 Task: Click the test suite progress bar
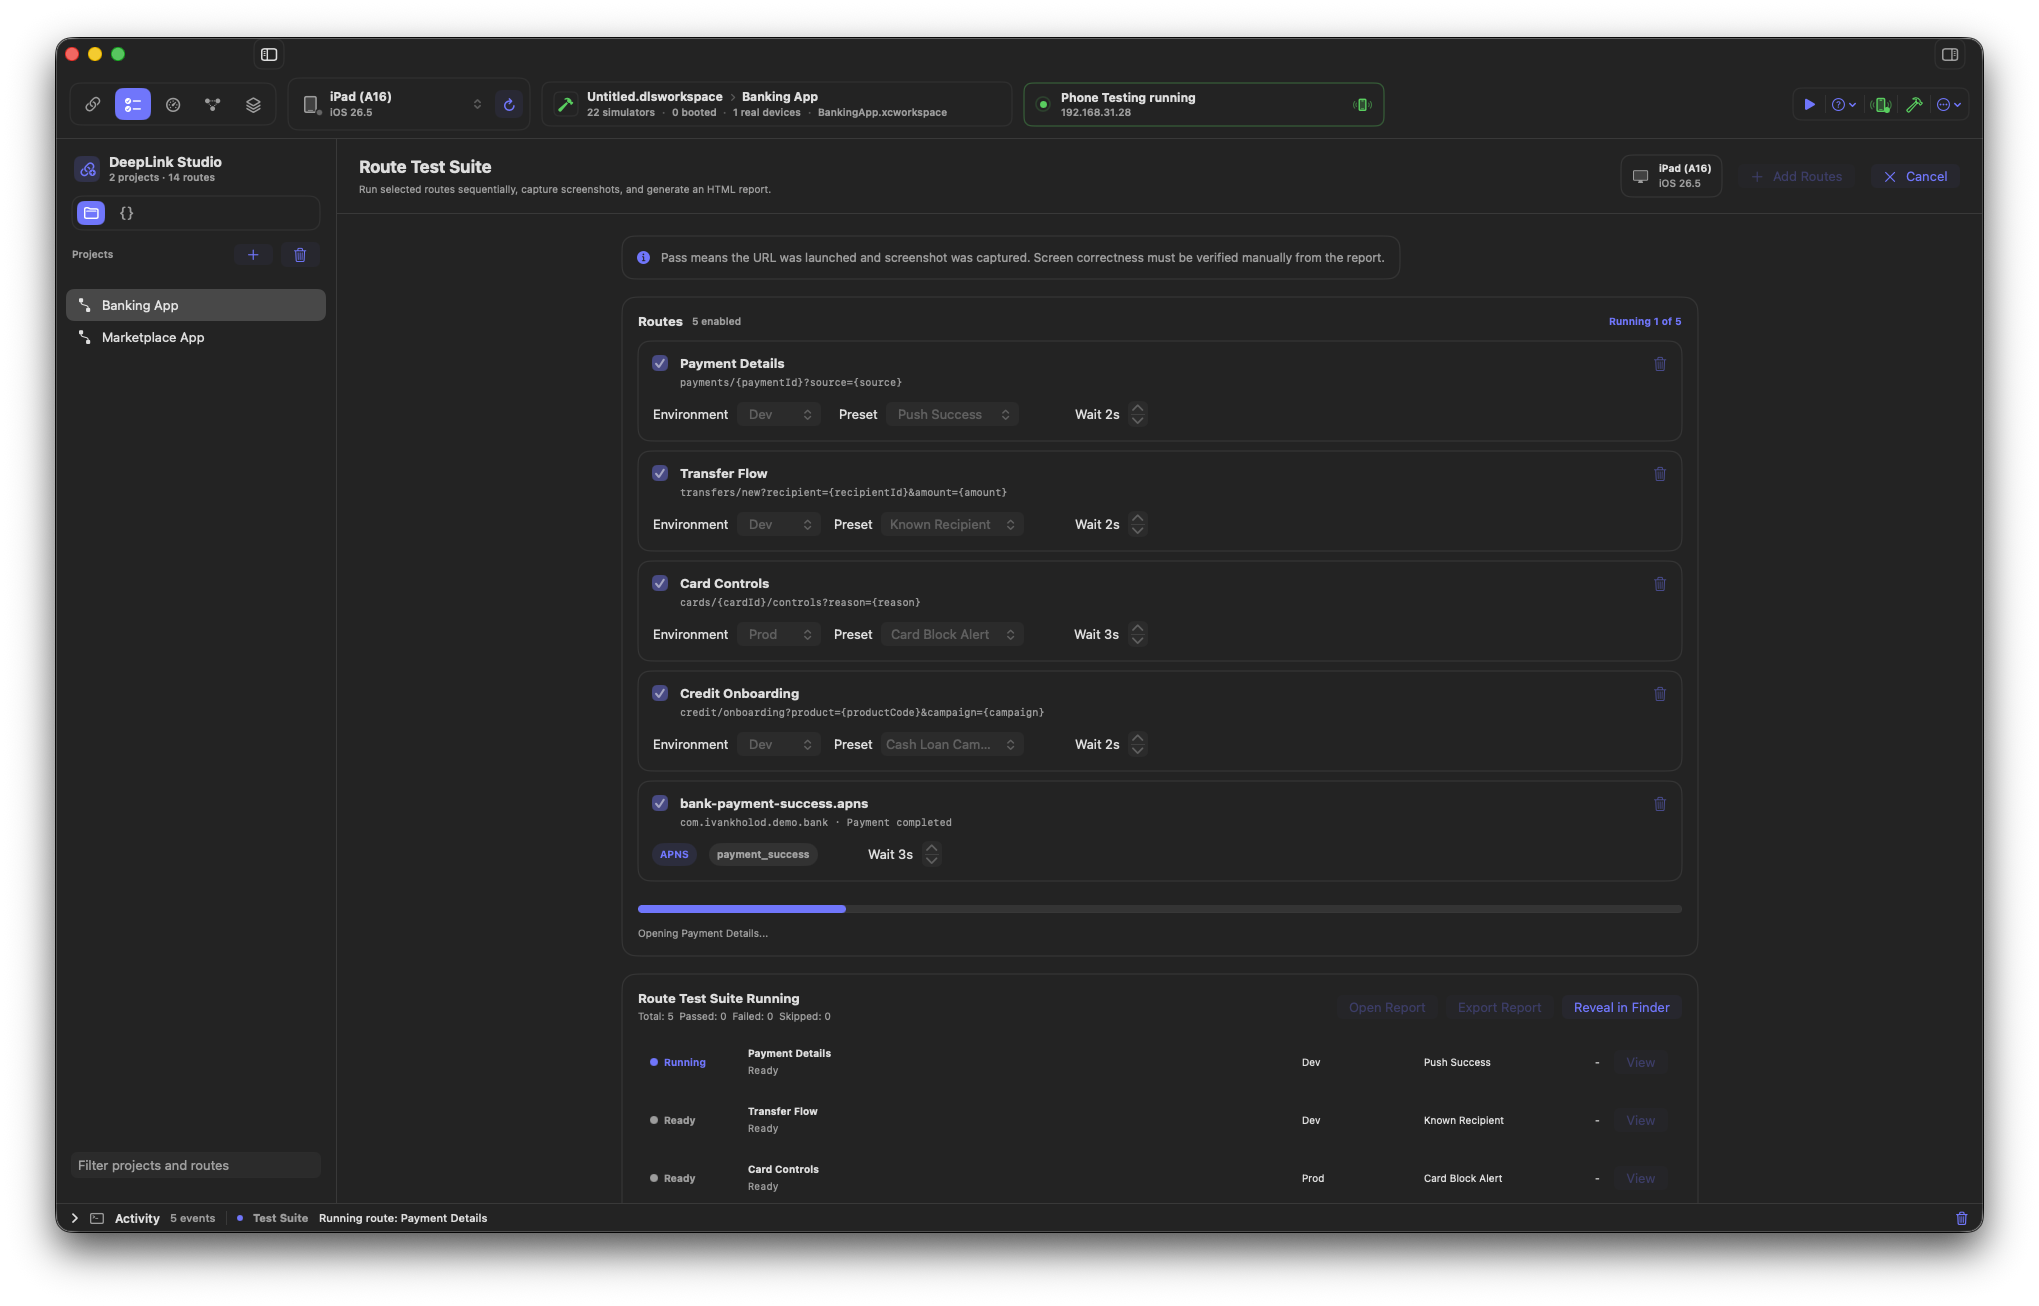point(1159,909)
